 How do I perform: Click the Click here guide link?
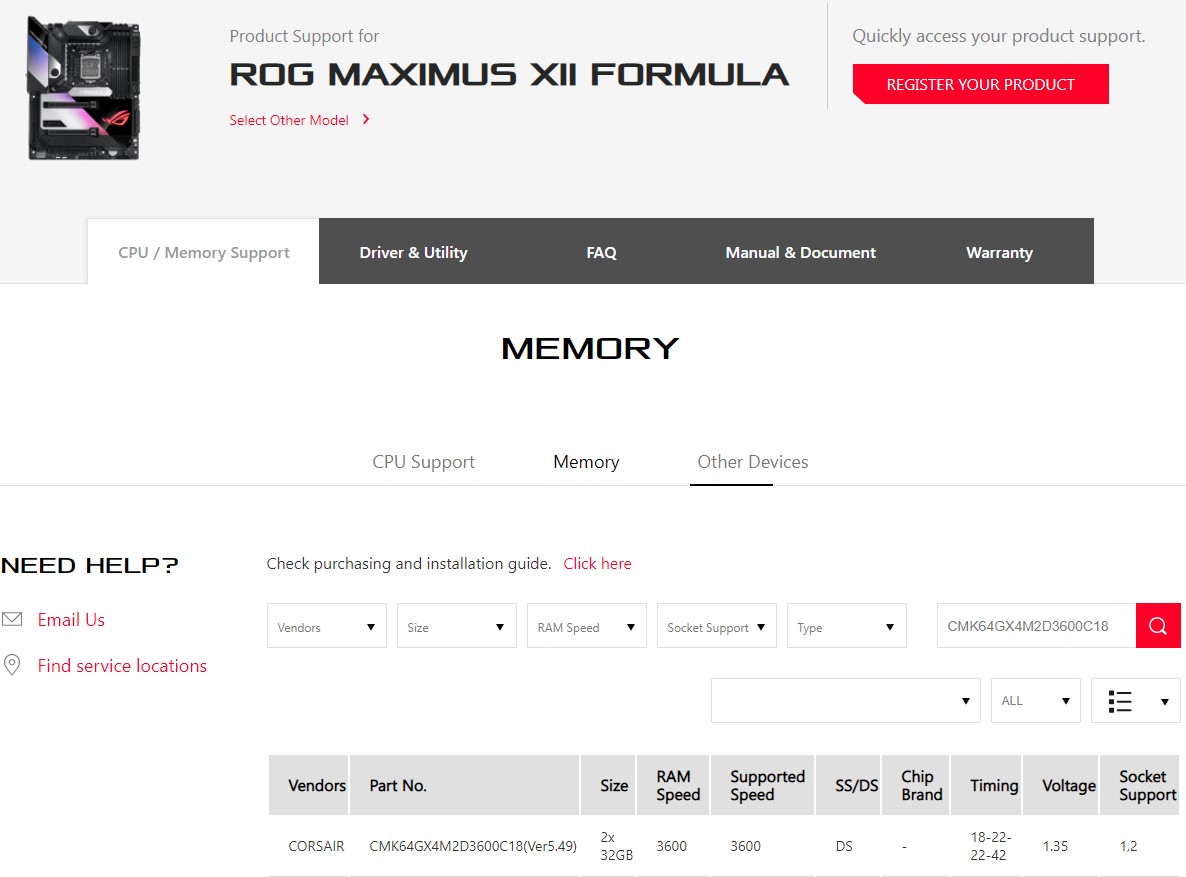click(x=598, y=564)
